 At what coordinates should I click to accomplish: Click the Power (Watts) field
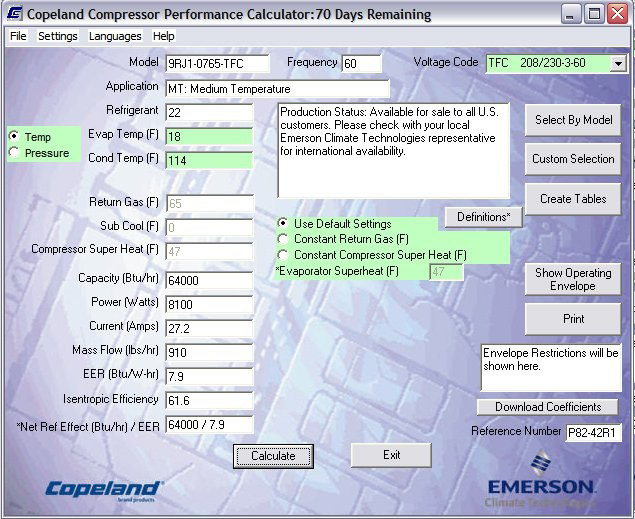coord(209,304)
